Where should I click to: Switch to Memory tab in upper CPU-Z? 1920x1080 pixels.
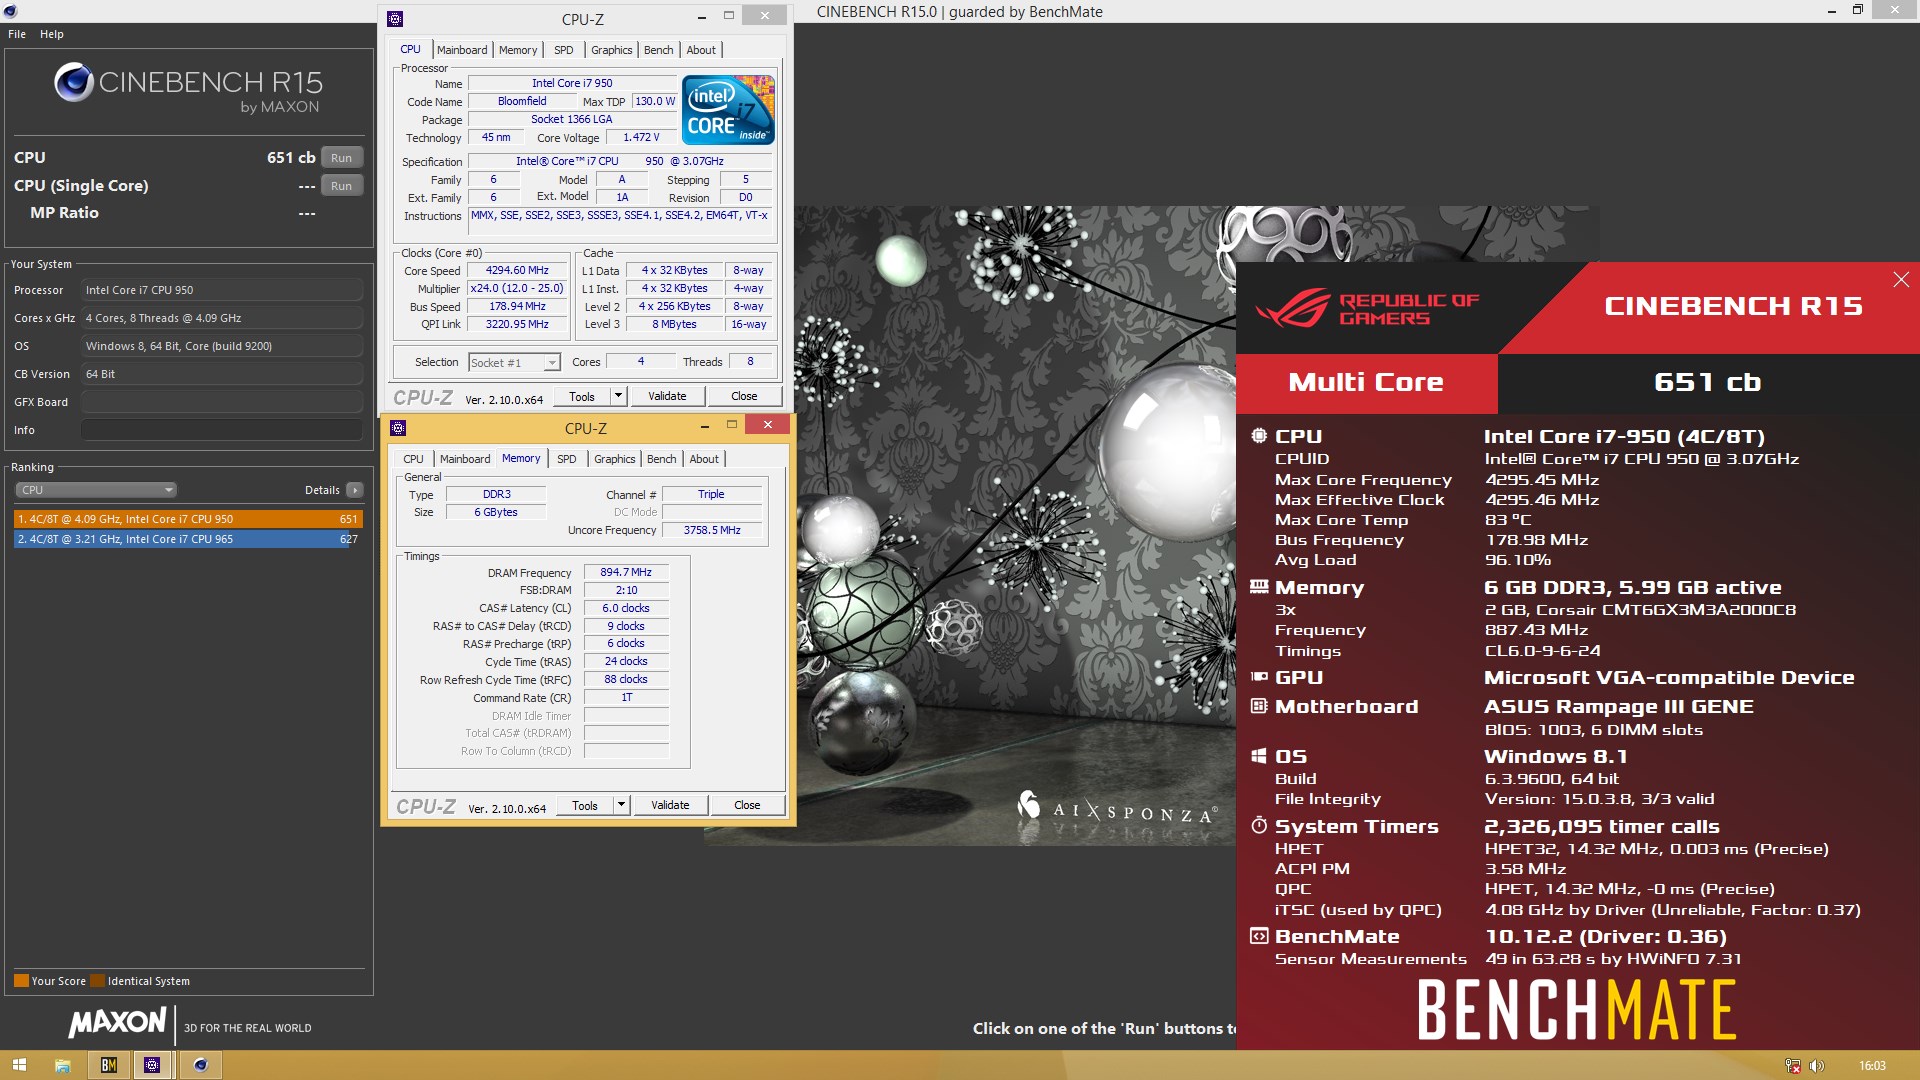pos(518,50)
